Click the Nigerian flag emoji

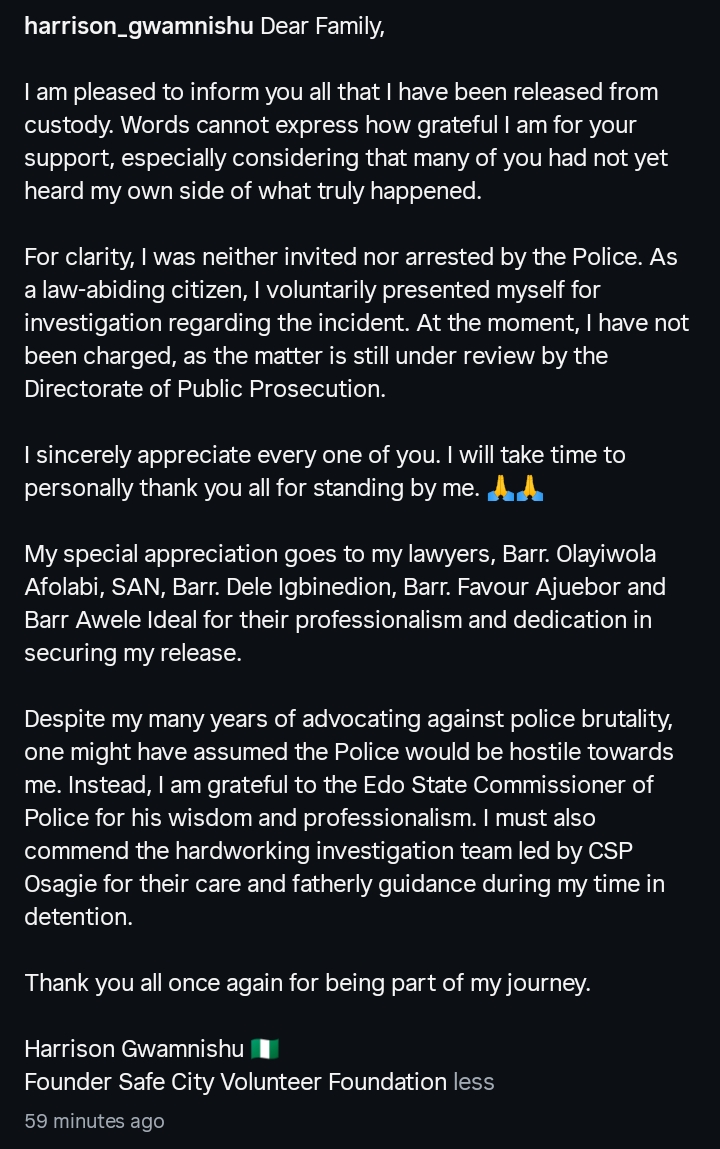click(265, 1049)
